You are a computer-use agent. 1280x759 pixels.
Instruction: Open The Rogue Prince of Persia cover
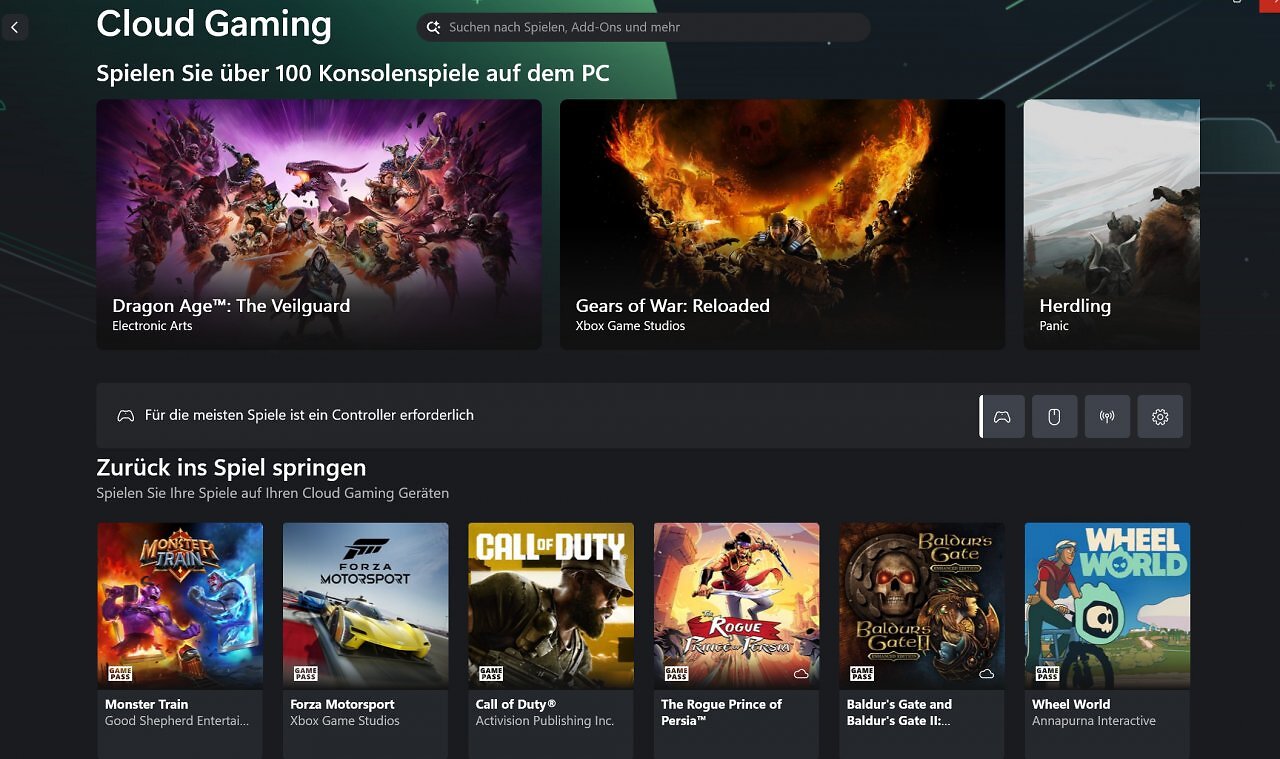(737, 605)
